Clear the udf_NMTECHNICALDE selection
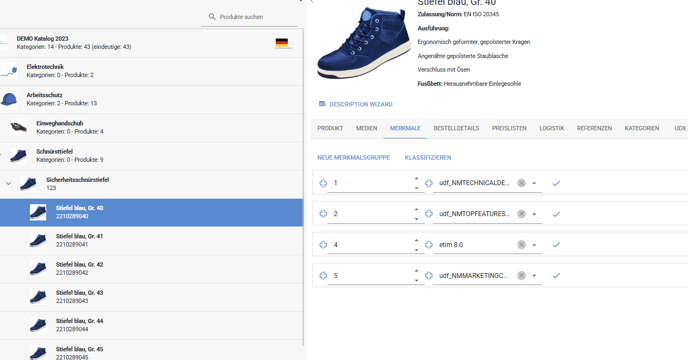The height and width of the screenshot is (360, 688). click(x=521, y=183)
